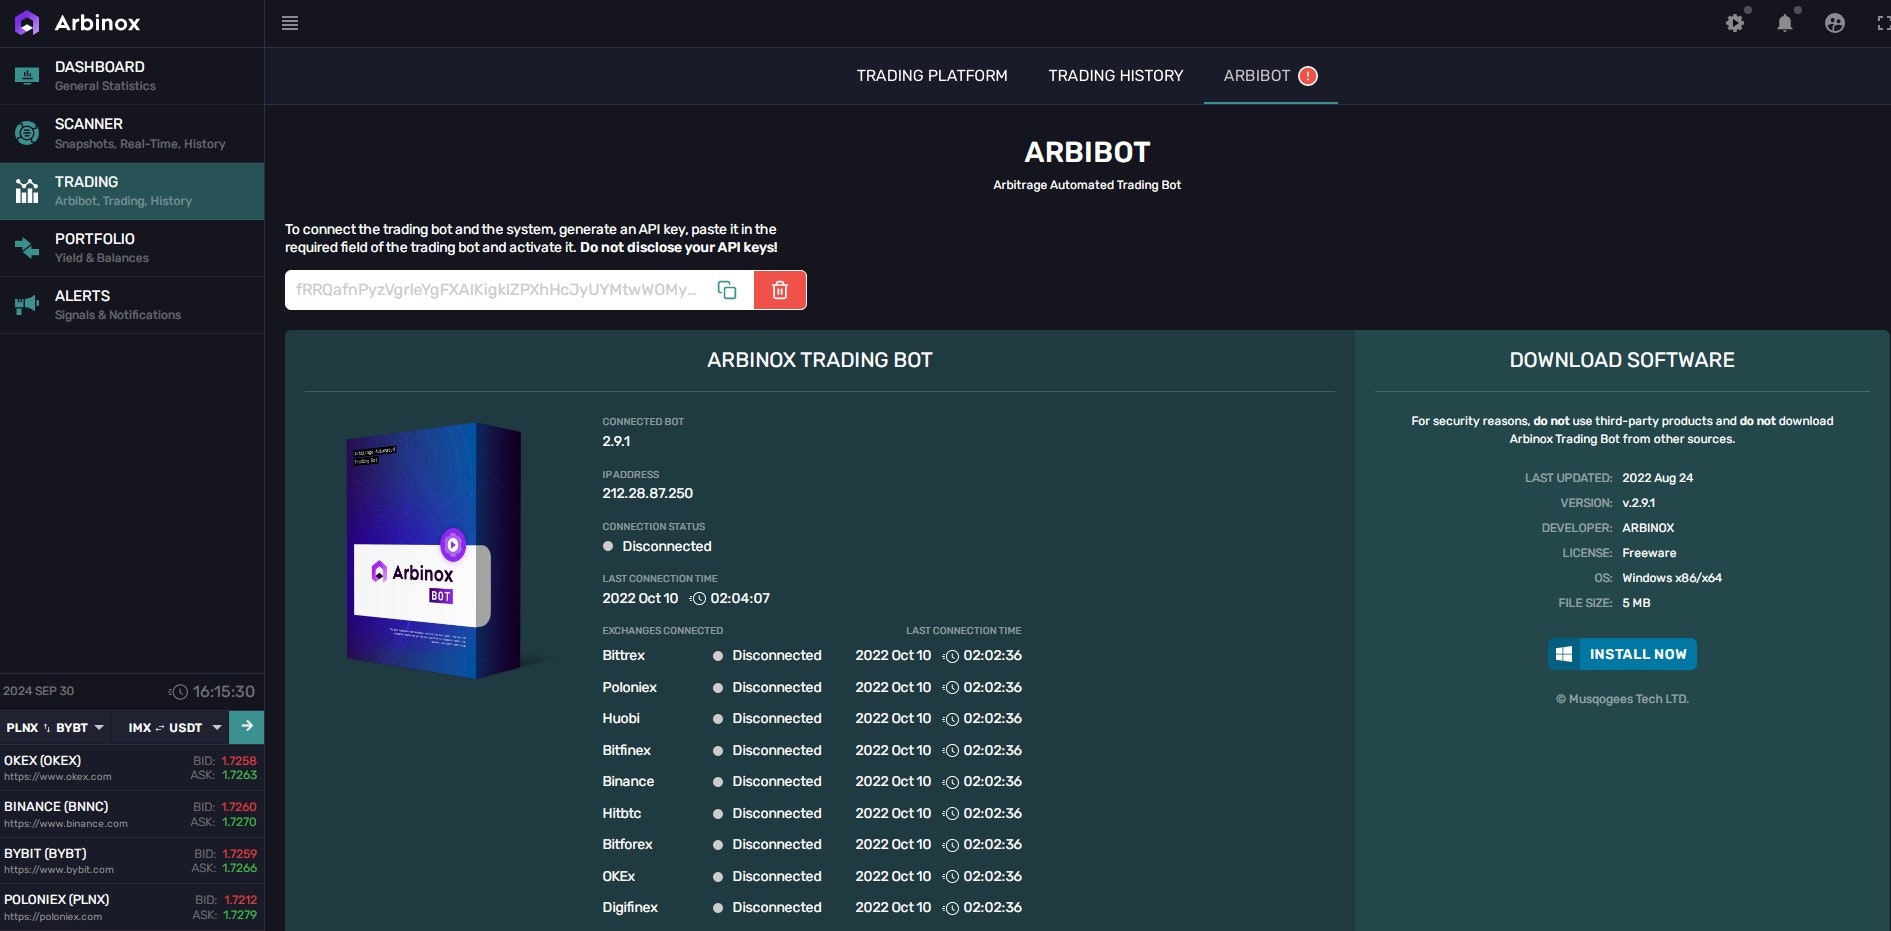
Task: Click clock icon in the Bittrex row
Action: point(951,656)
